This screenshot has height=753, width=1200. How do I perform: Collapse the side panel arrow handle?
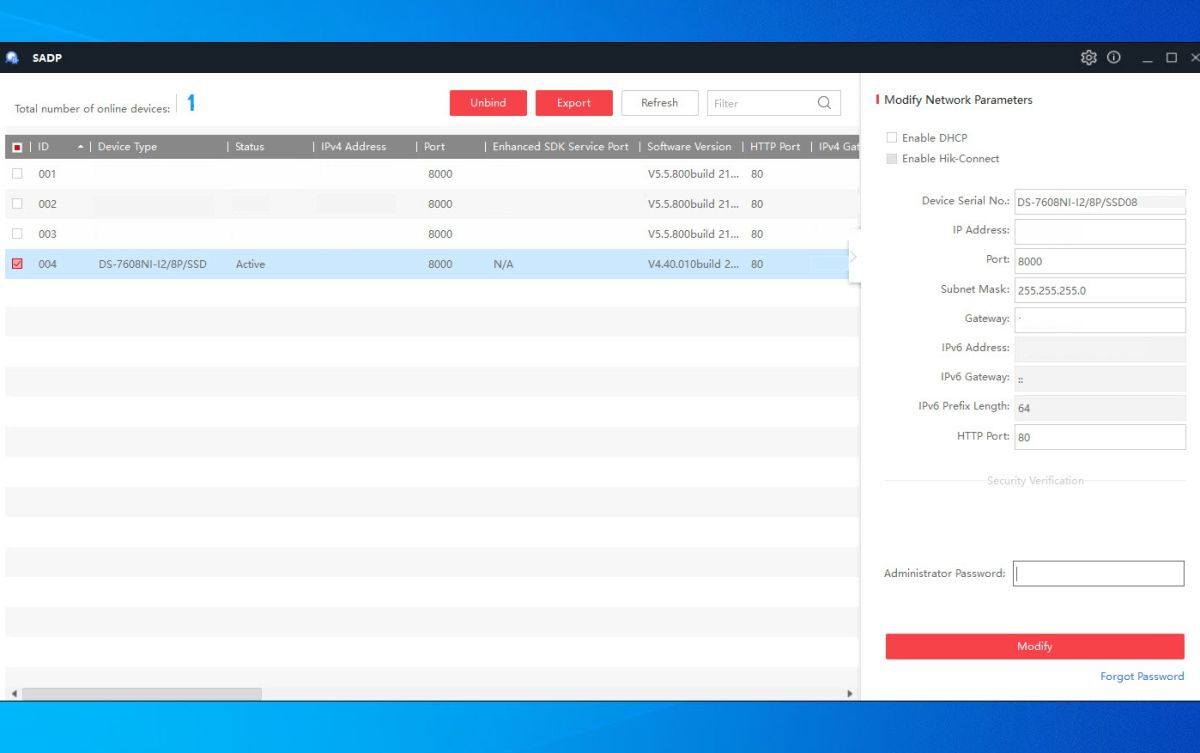853,257
